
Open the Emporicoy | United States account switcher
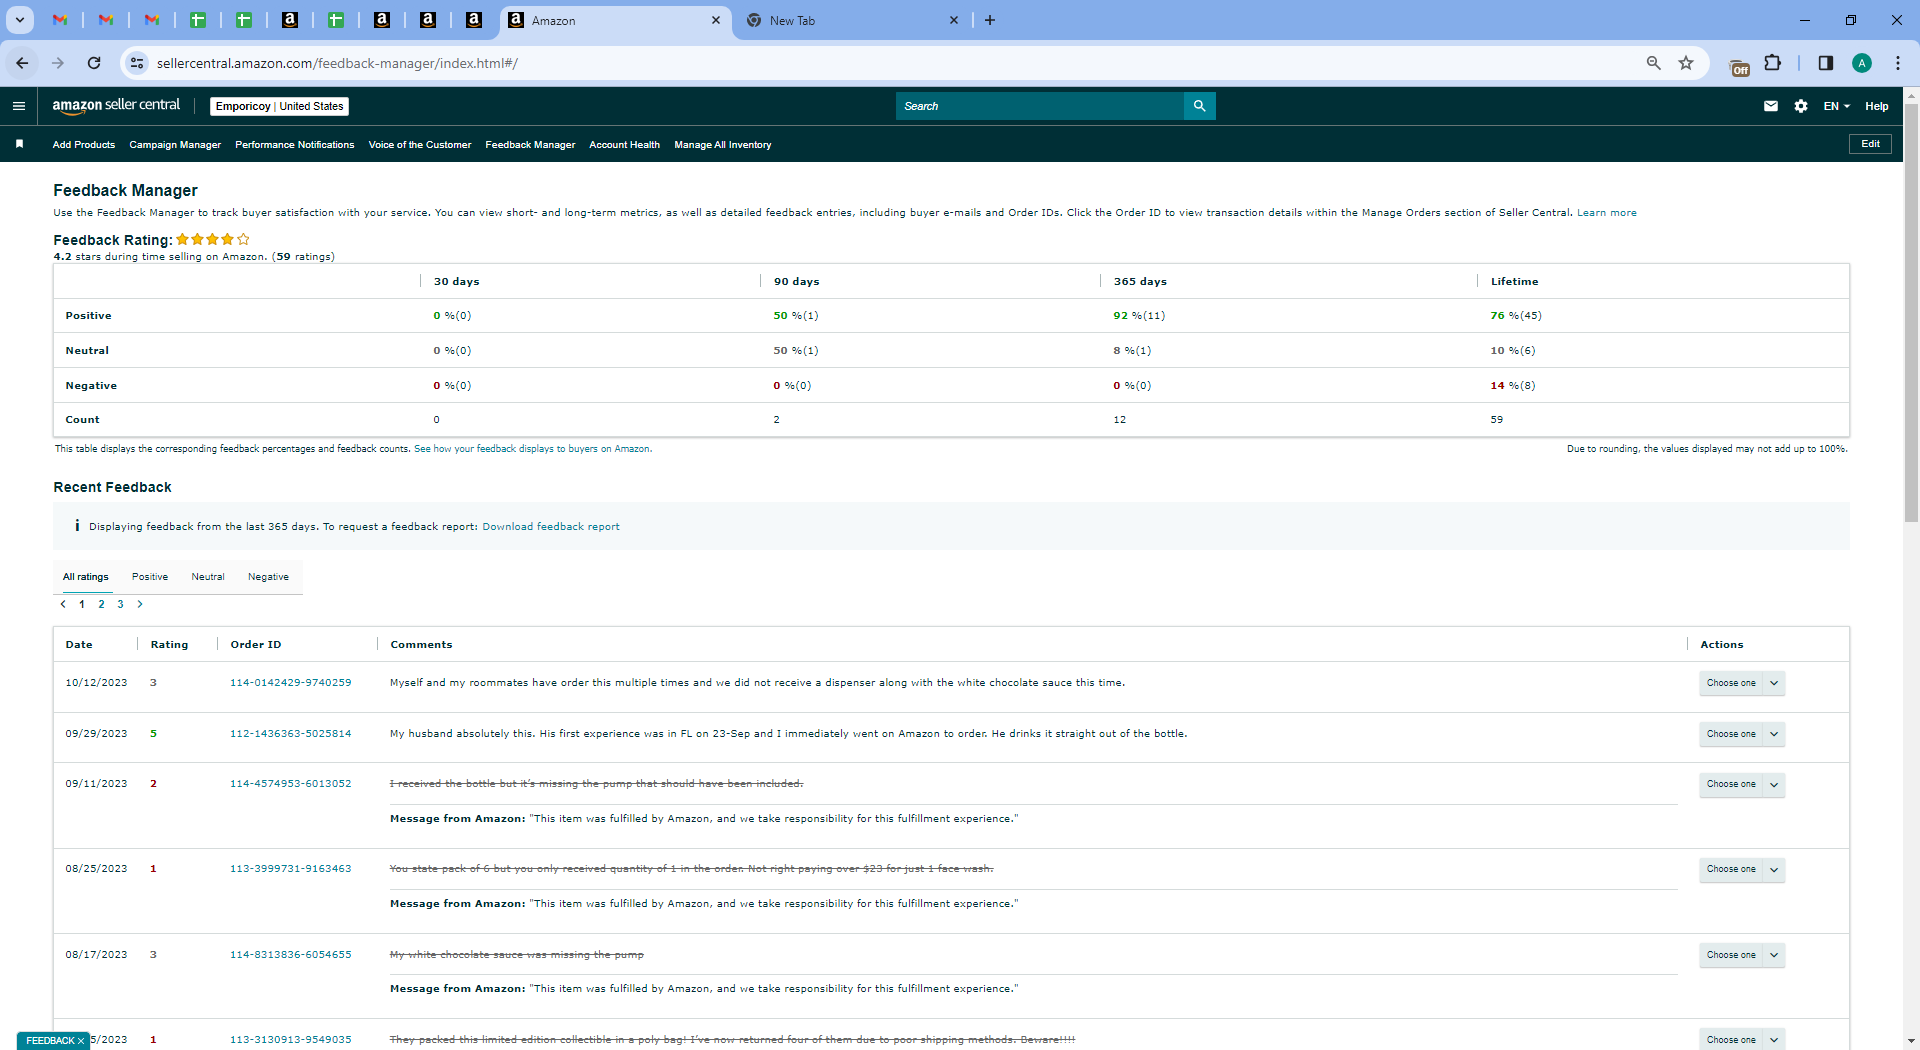tap(280, 106)
